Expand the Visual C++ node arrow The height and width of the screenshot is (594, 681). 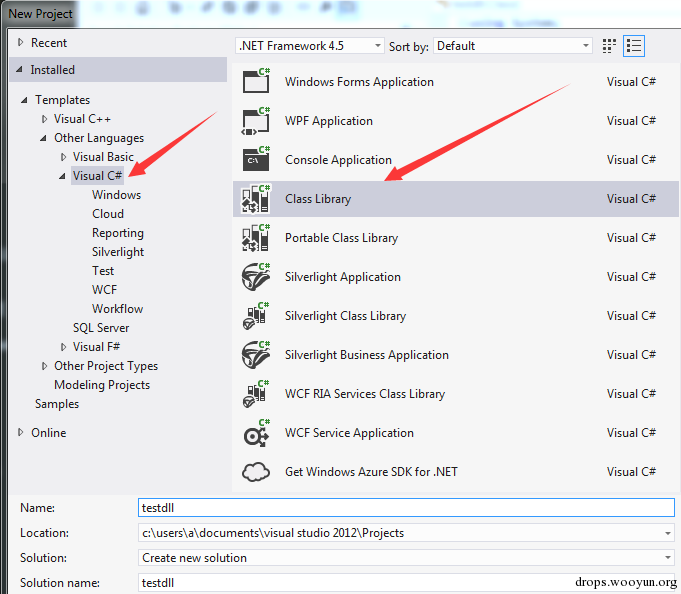coord(44,119)
